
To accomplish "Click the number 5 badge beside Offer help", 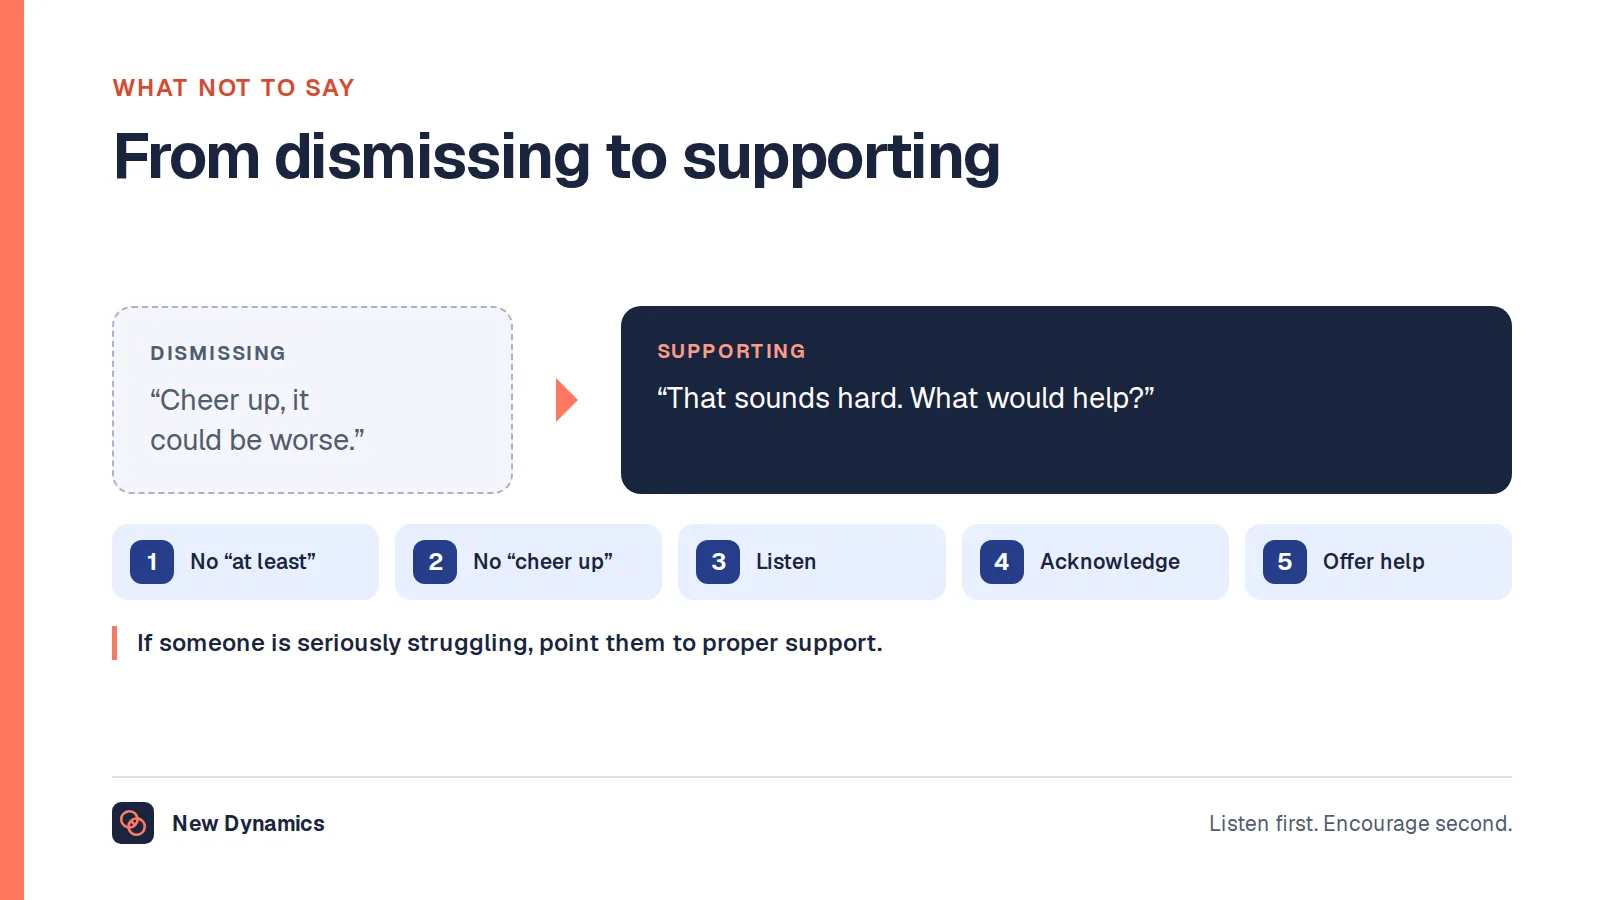I will [x=1285, y=562].
